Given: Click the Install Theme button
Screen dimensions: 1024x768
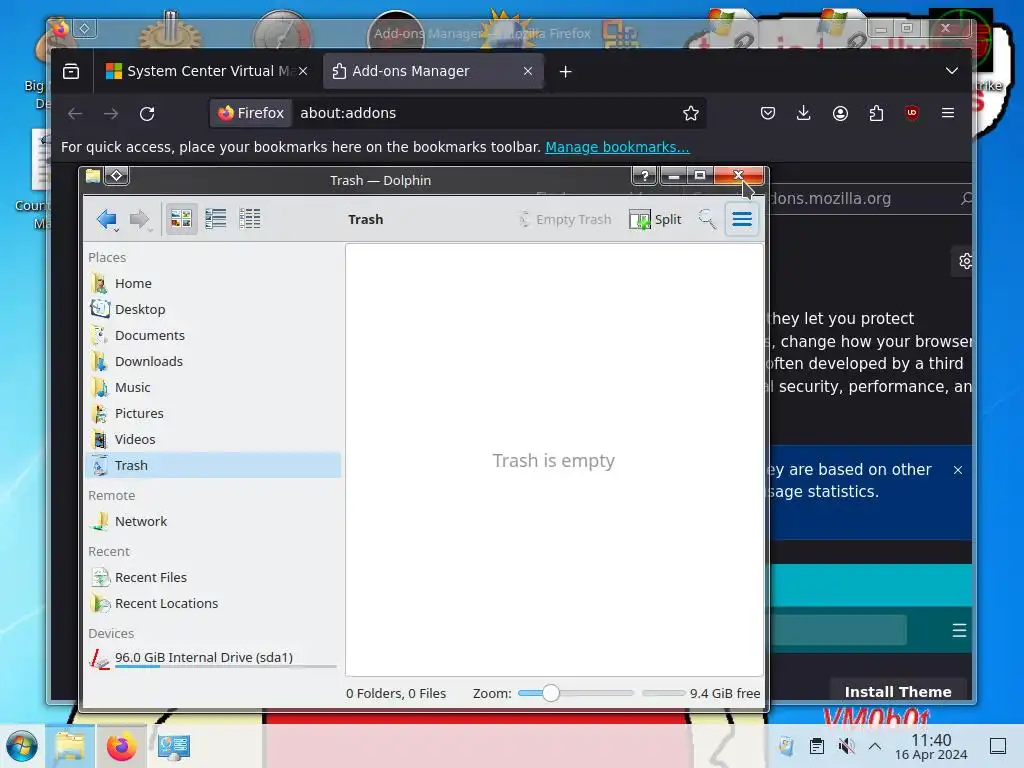Looking at the screenshot, I should pos(898,692).
